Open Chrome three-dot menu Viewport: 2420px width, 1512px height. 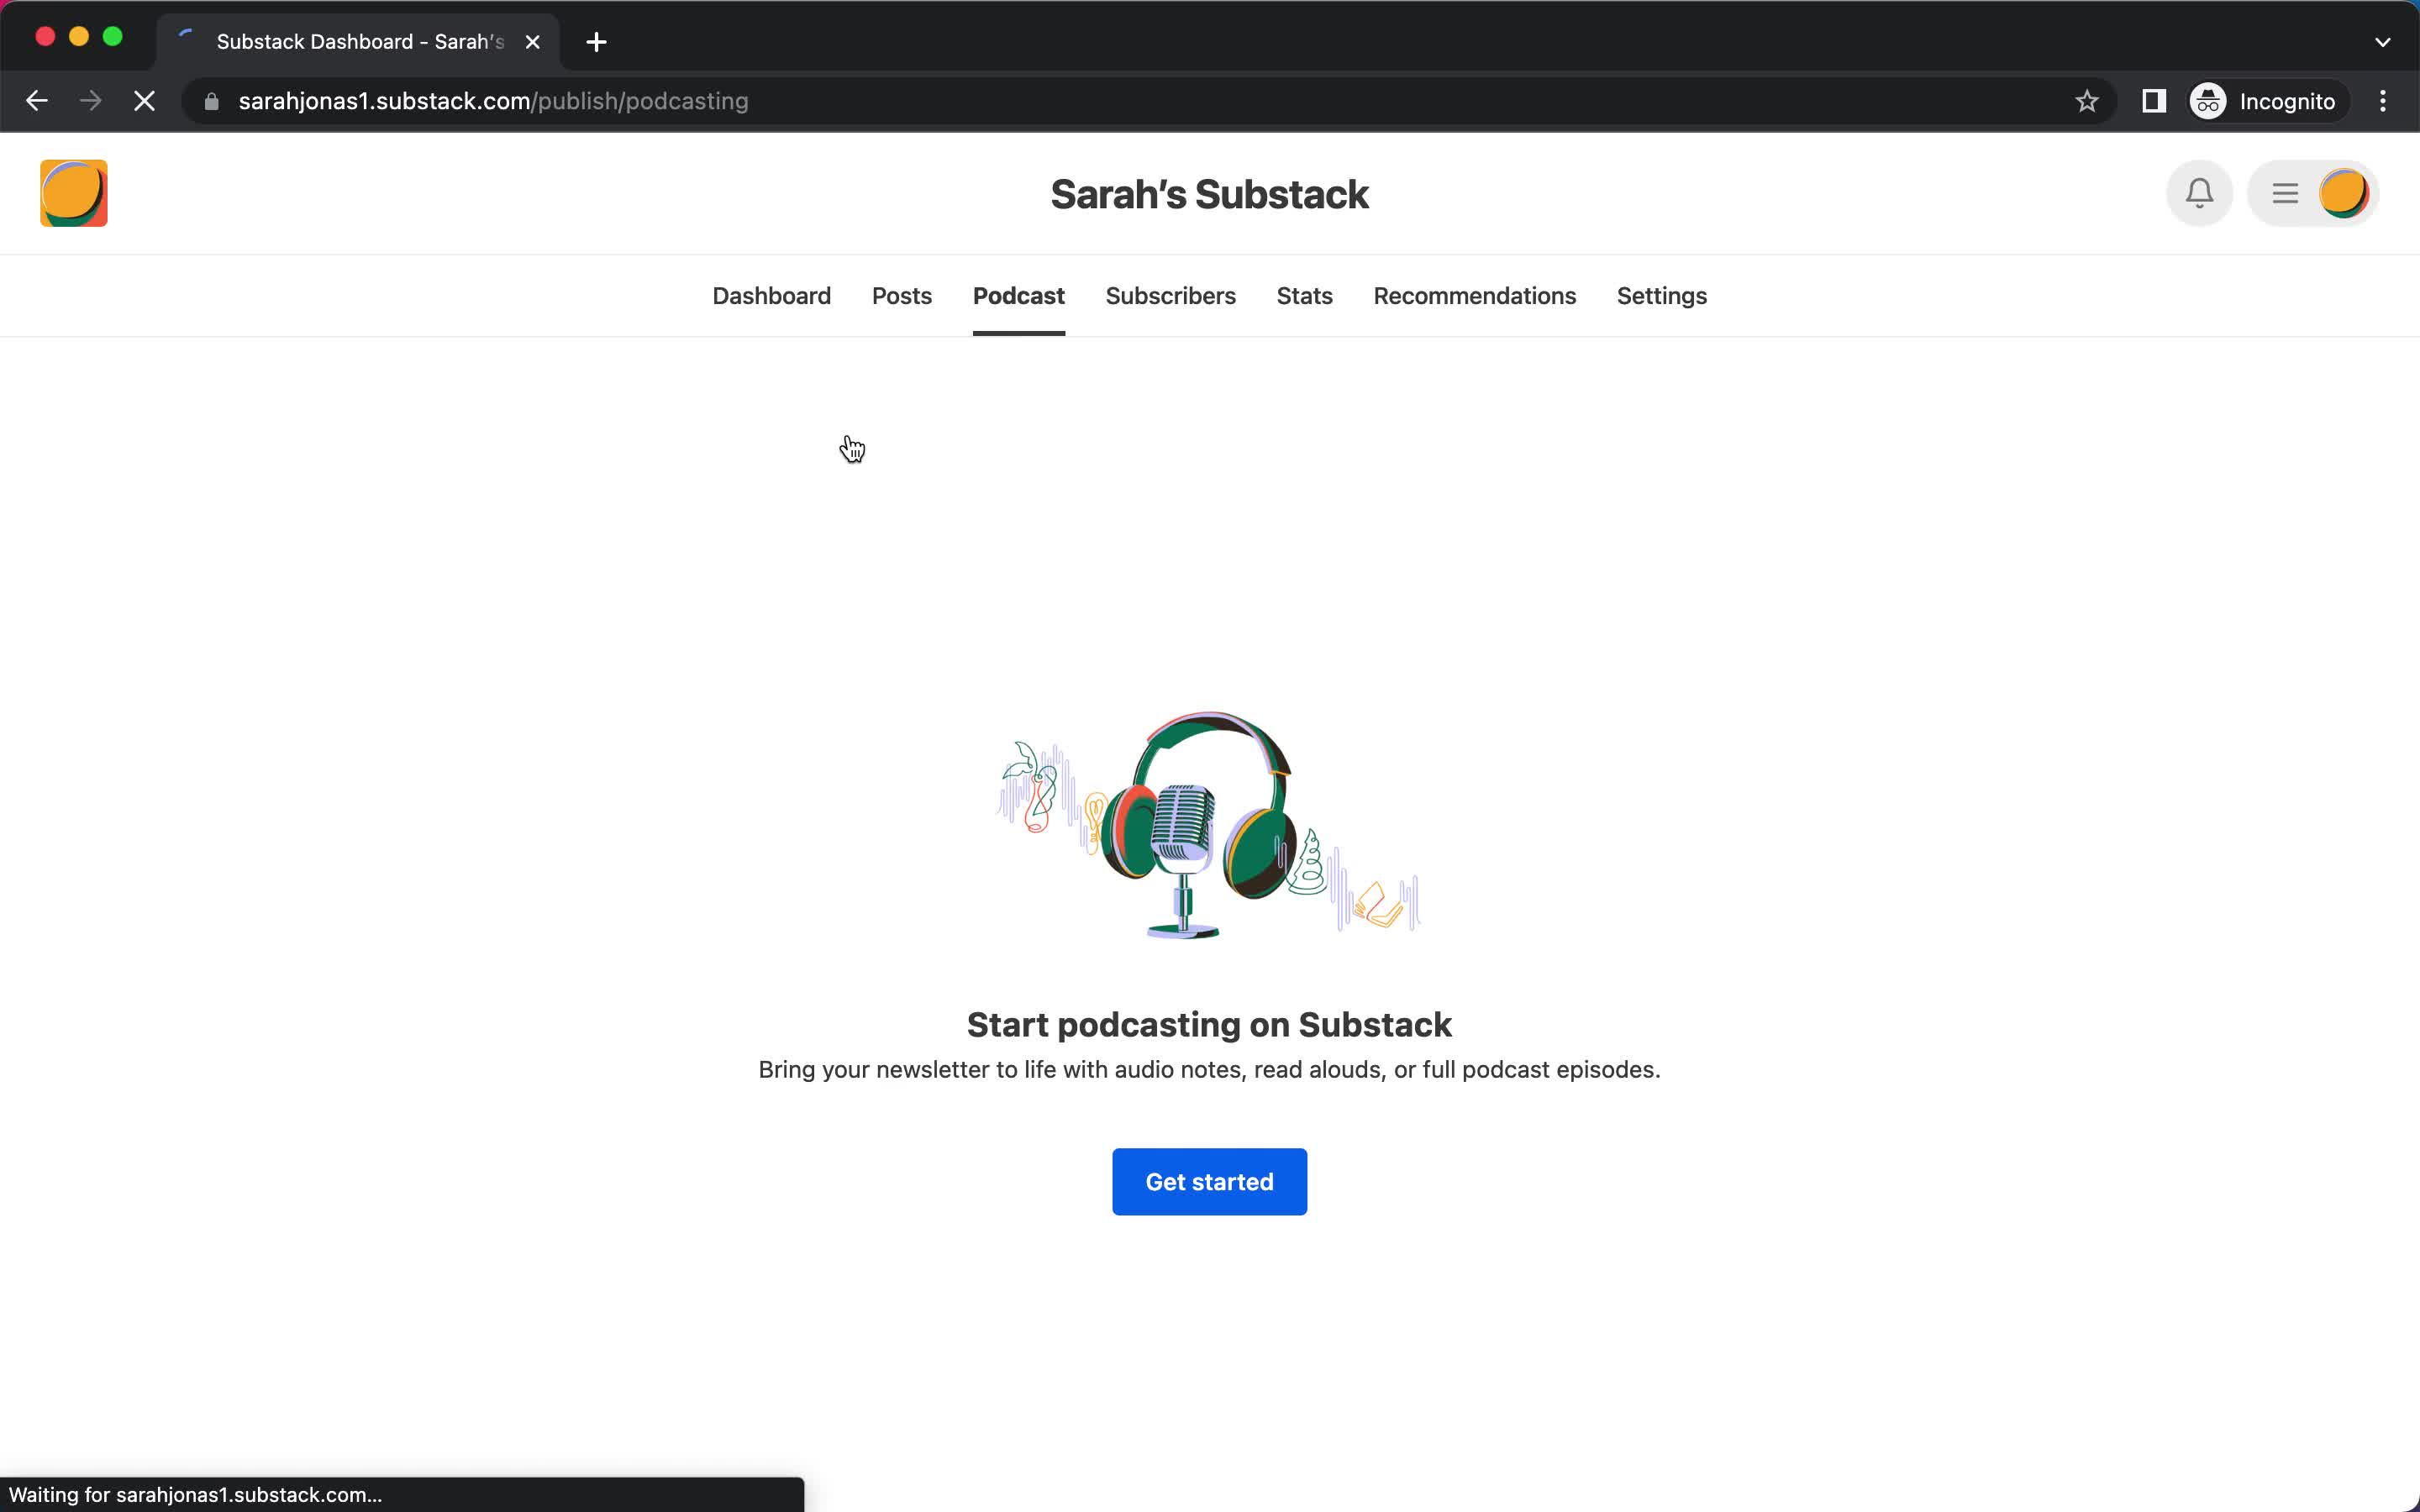click(2383, 101)
